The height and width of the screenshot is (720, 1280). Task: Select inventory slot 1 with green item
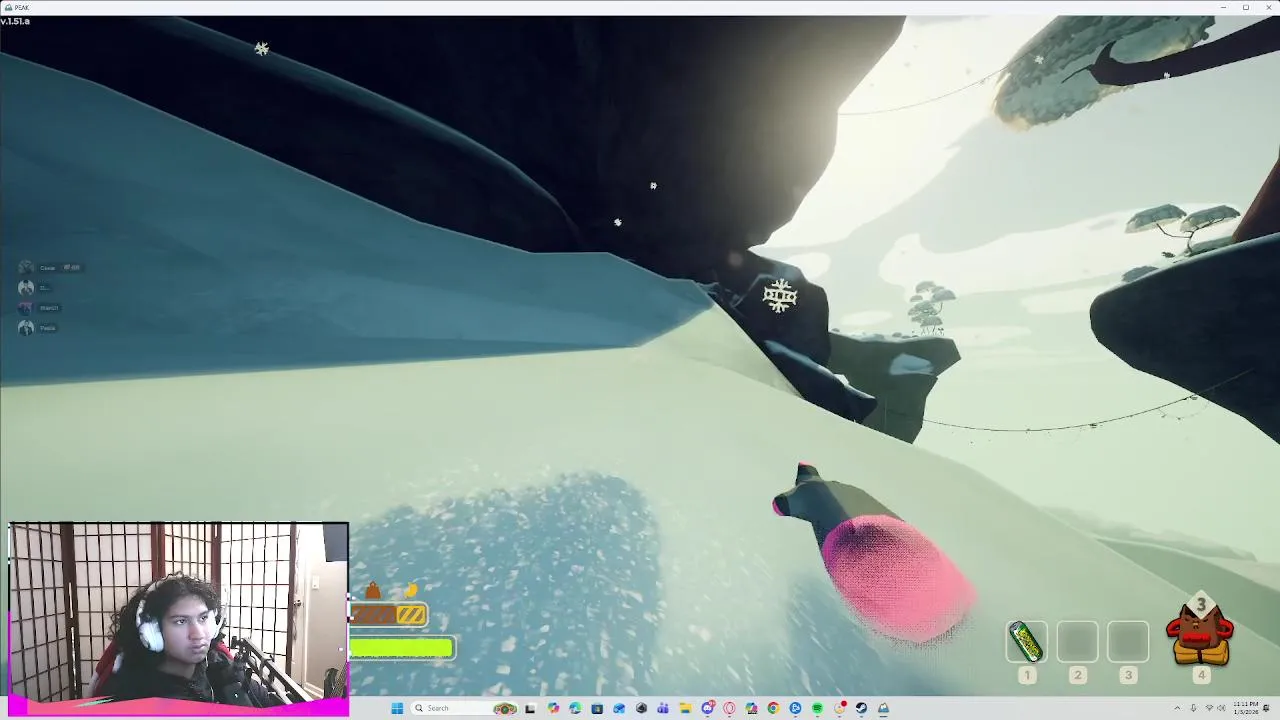point(1027,641)
